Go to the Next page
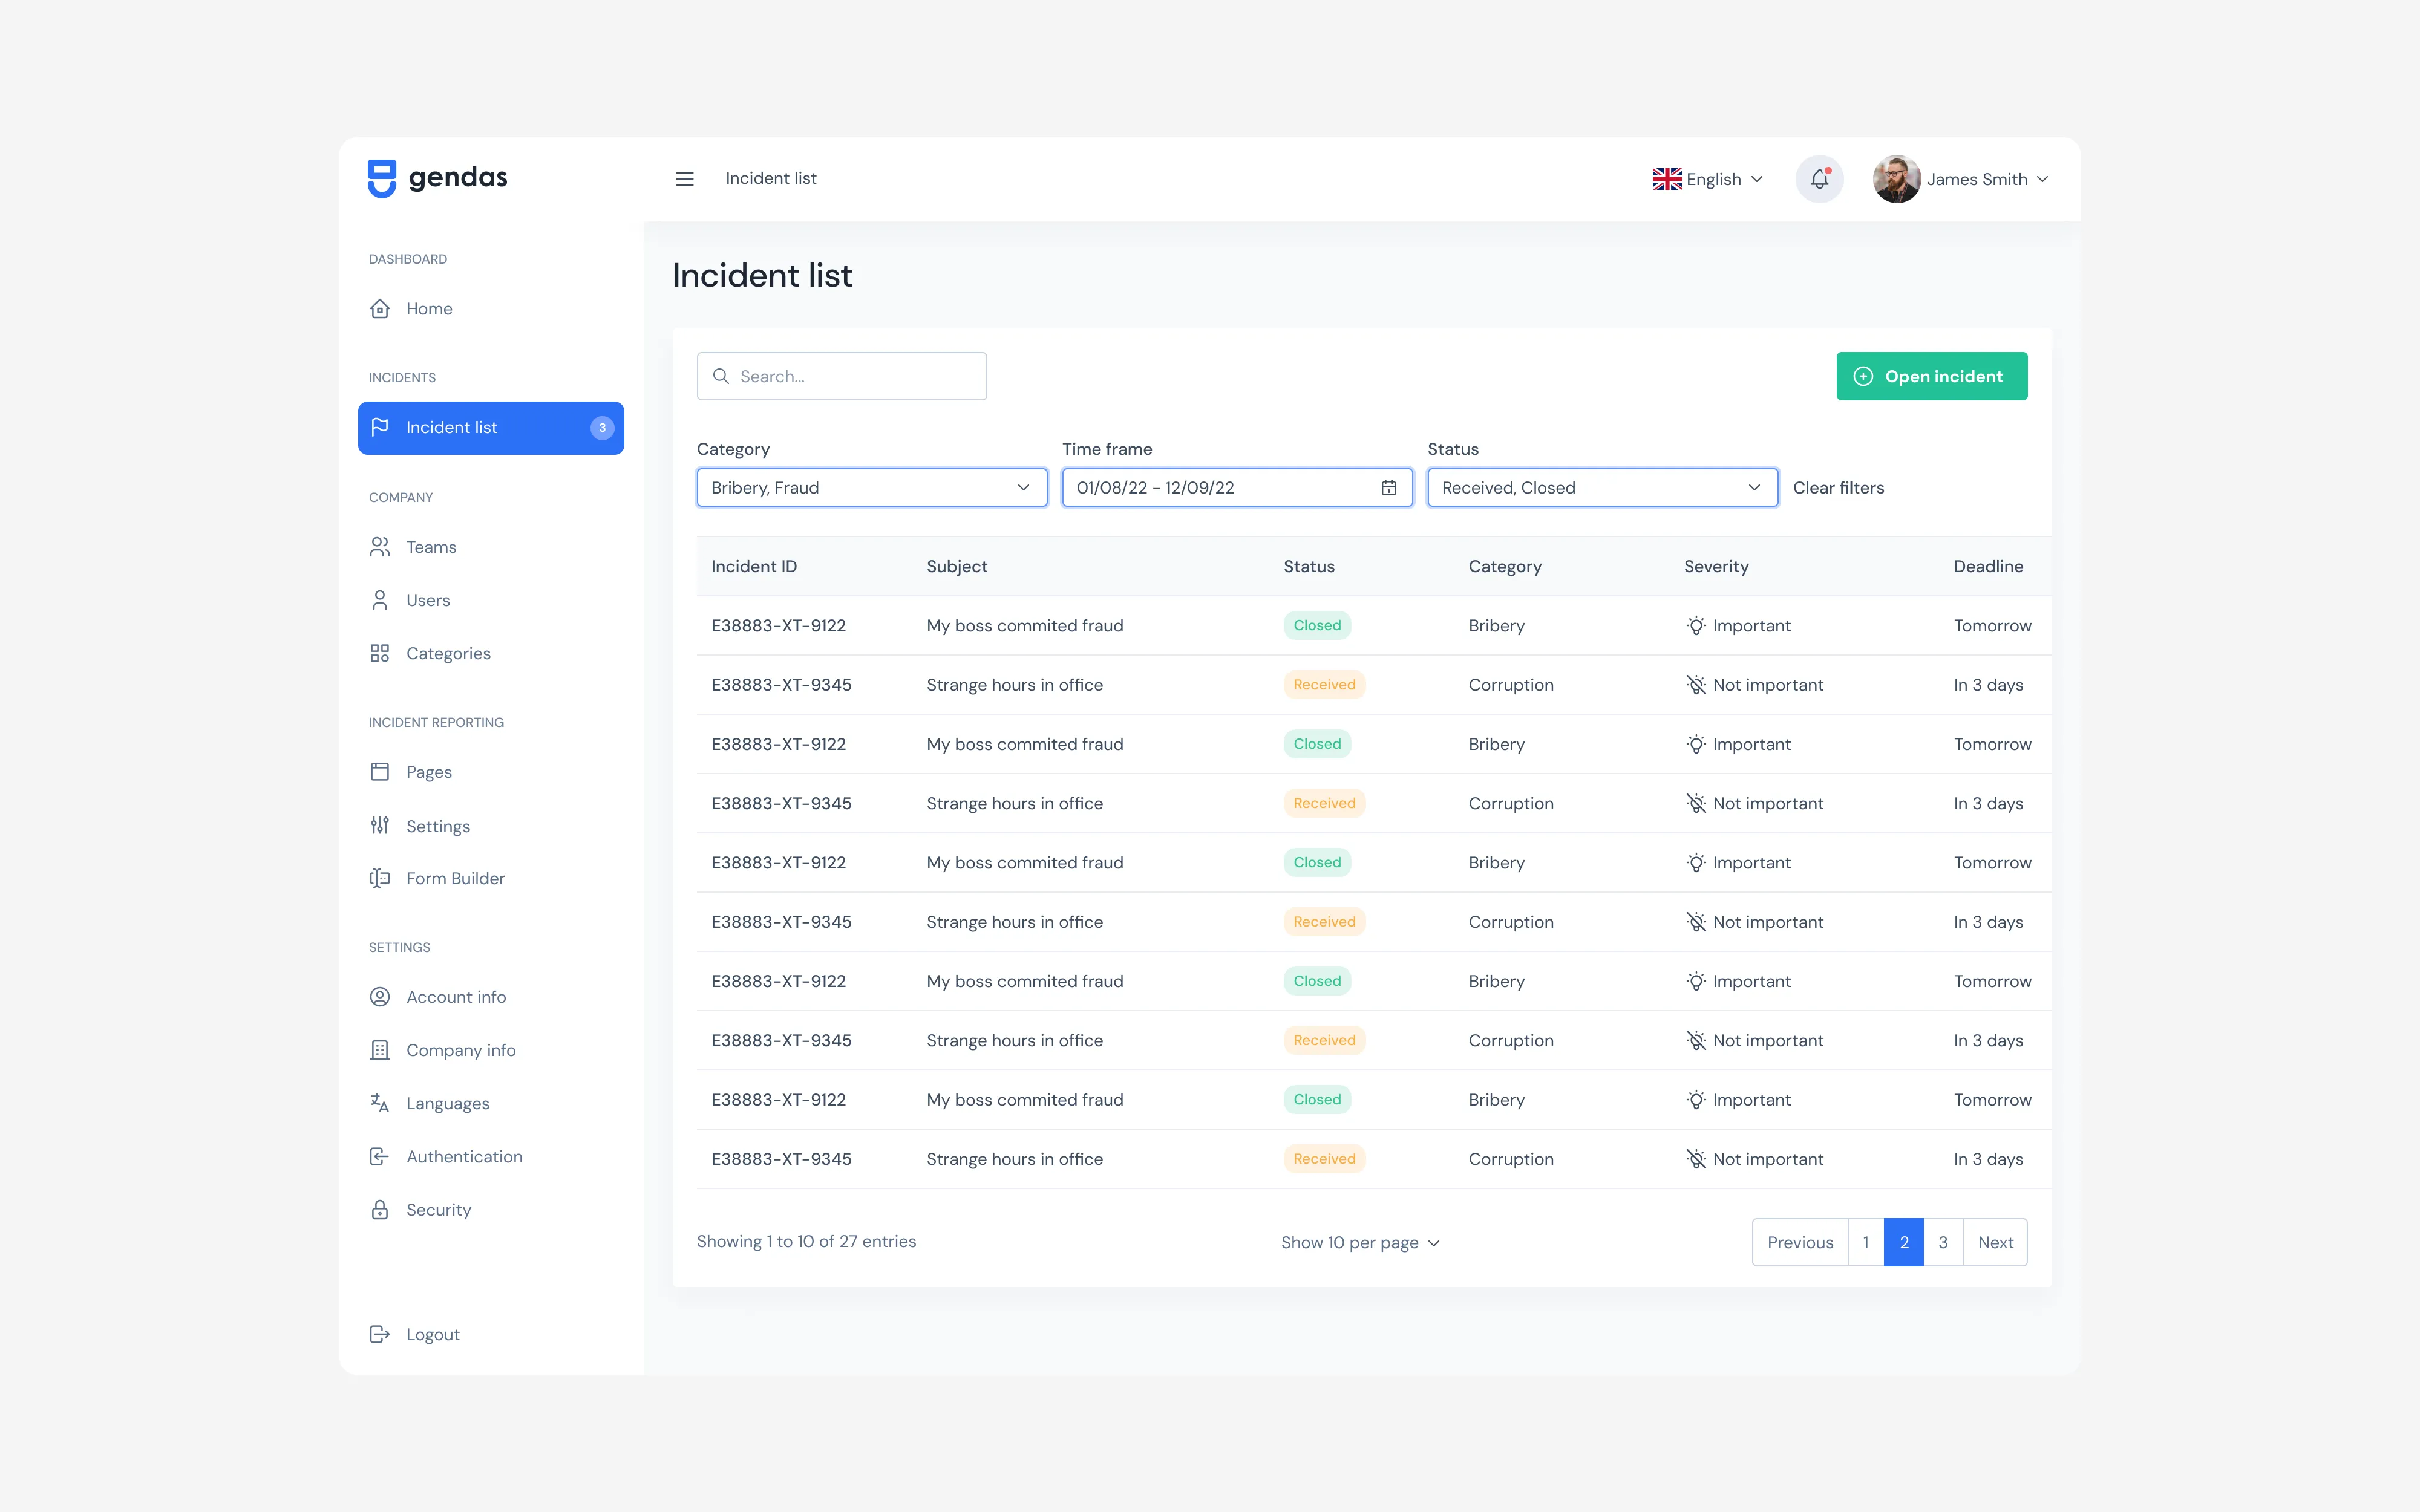2420x1512 pixels. (1995, 1242)
